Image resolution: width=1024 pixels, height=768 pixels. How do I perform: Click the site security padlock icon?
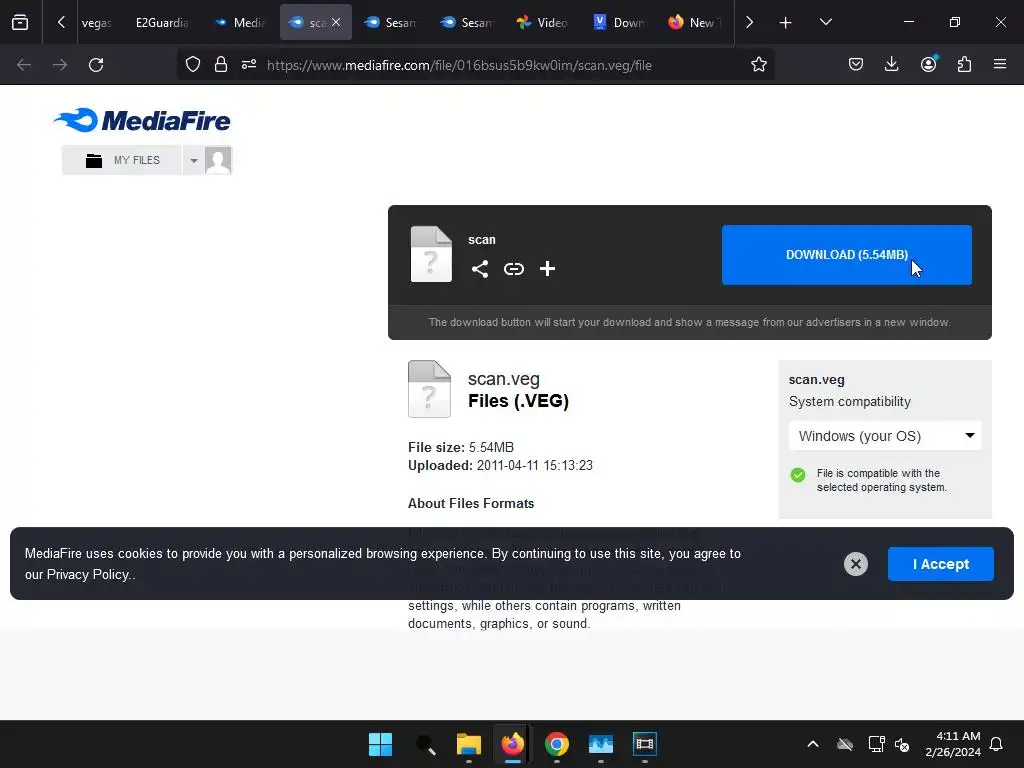[x=221, y=65]
